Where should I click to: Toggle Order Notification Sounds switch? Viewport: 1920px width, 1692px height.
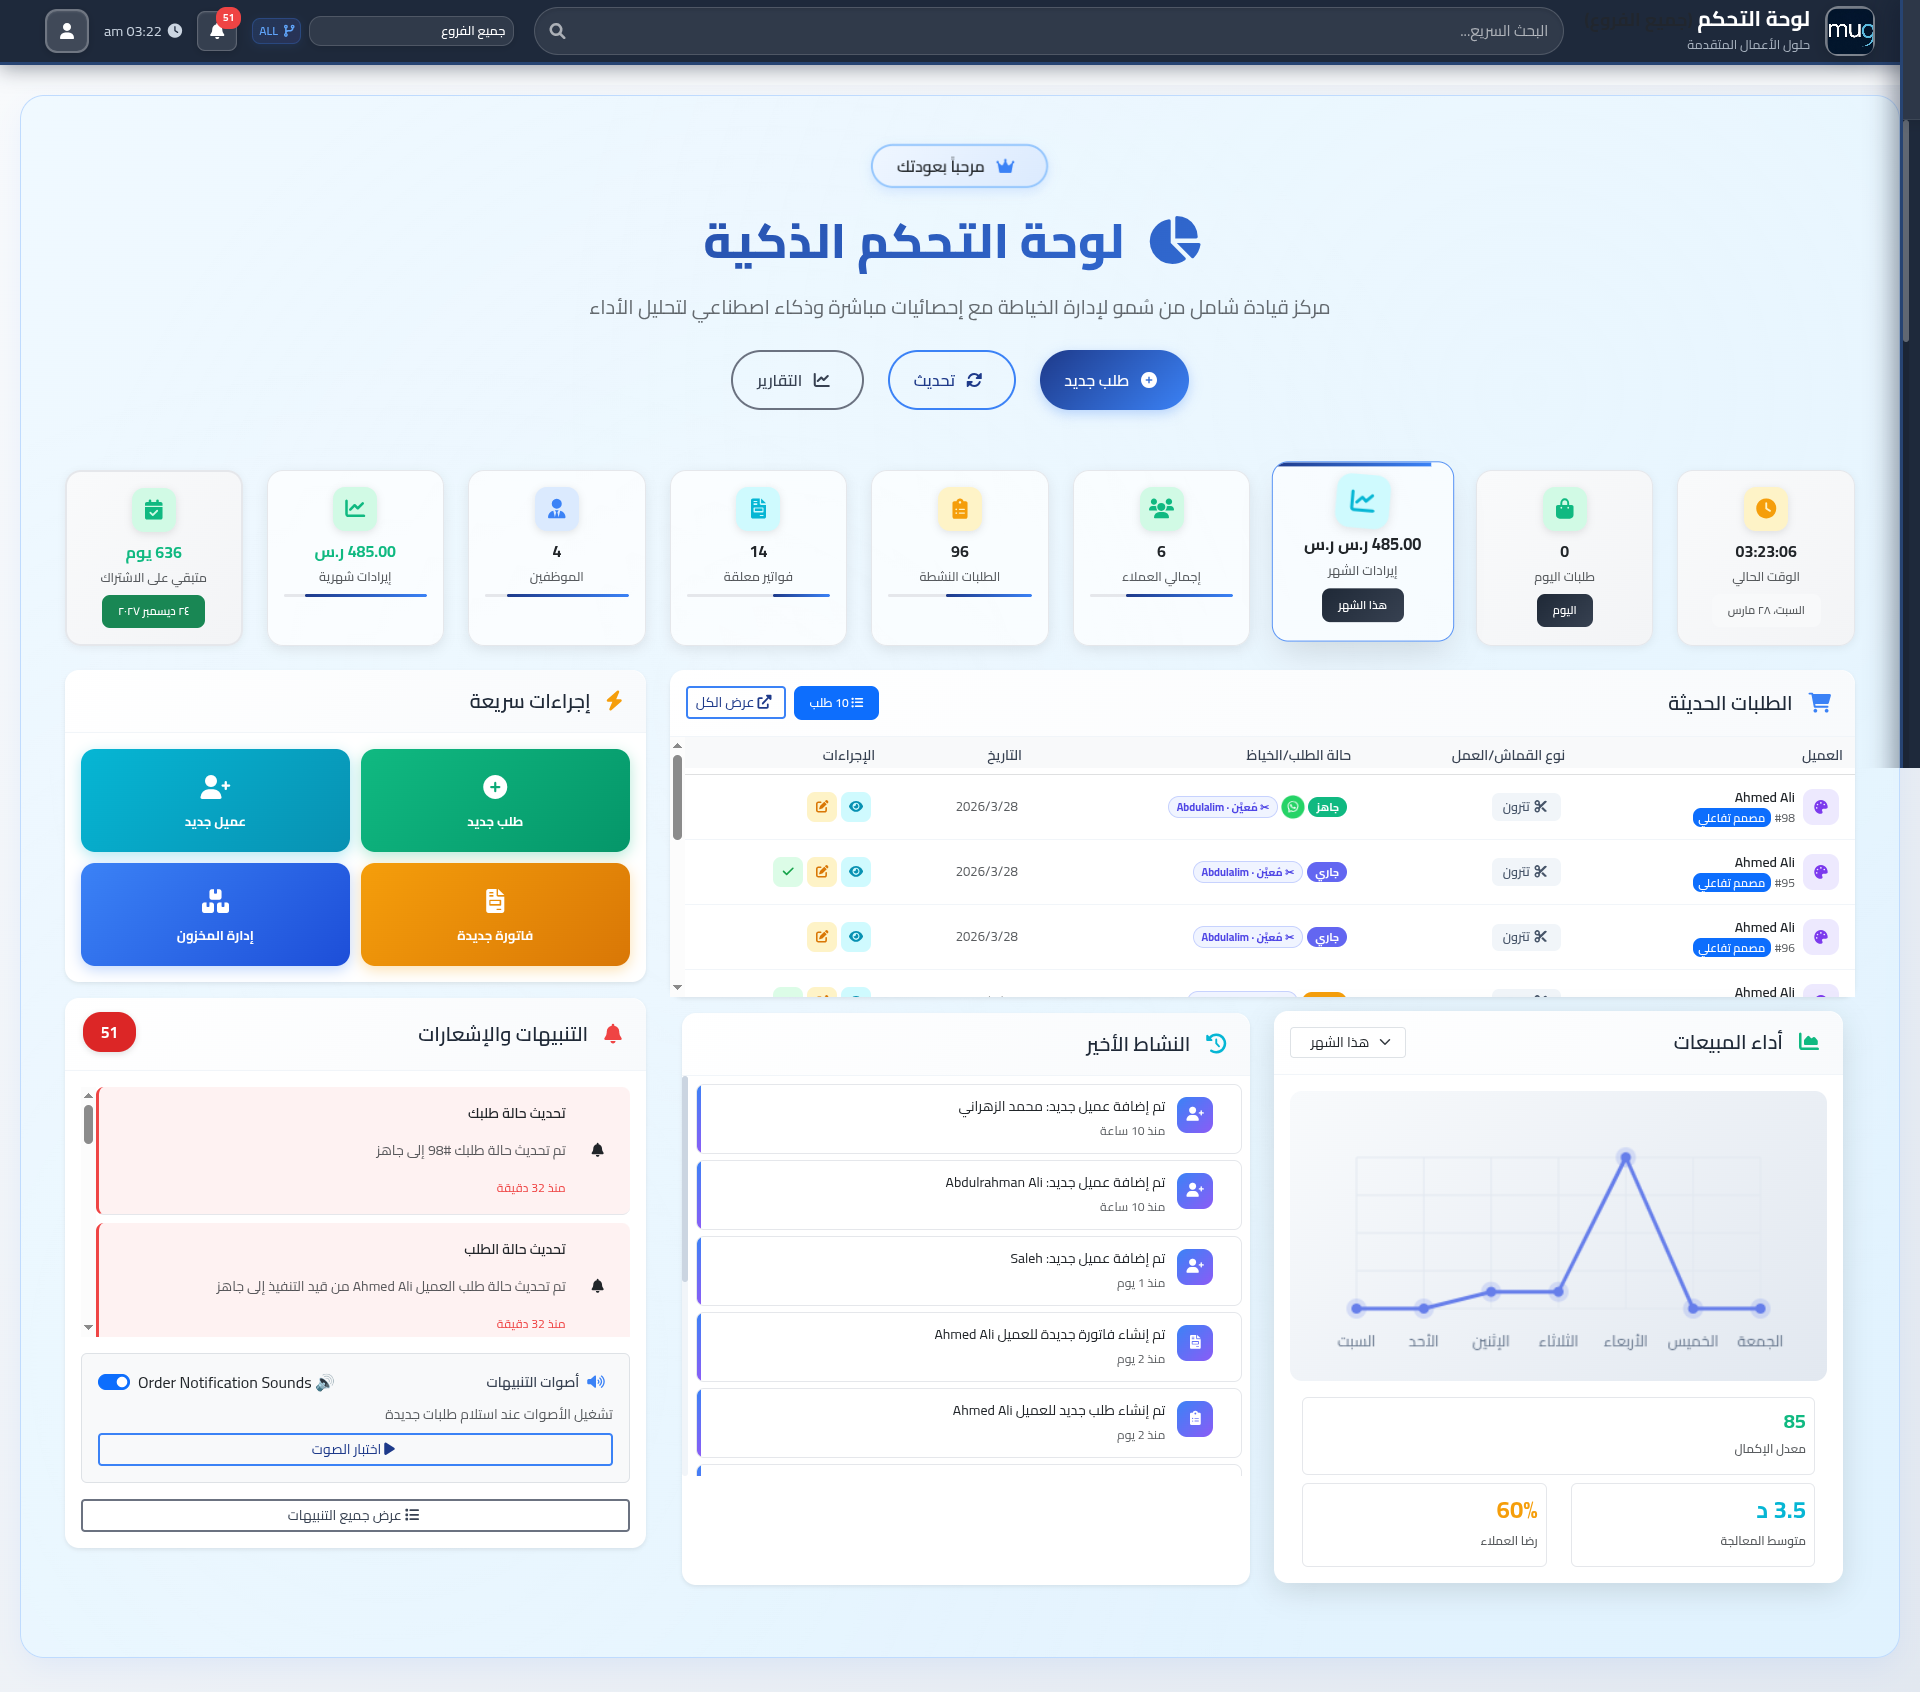click(x=114, y=1382)
